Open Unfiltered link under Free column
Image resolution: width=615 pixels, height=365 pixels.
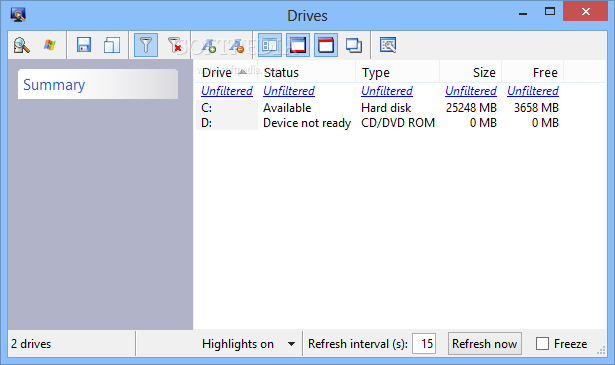click(x=533, y=91)
